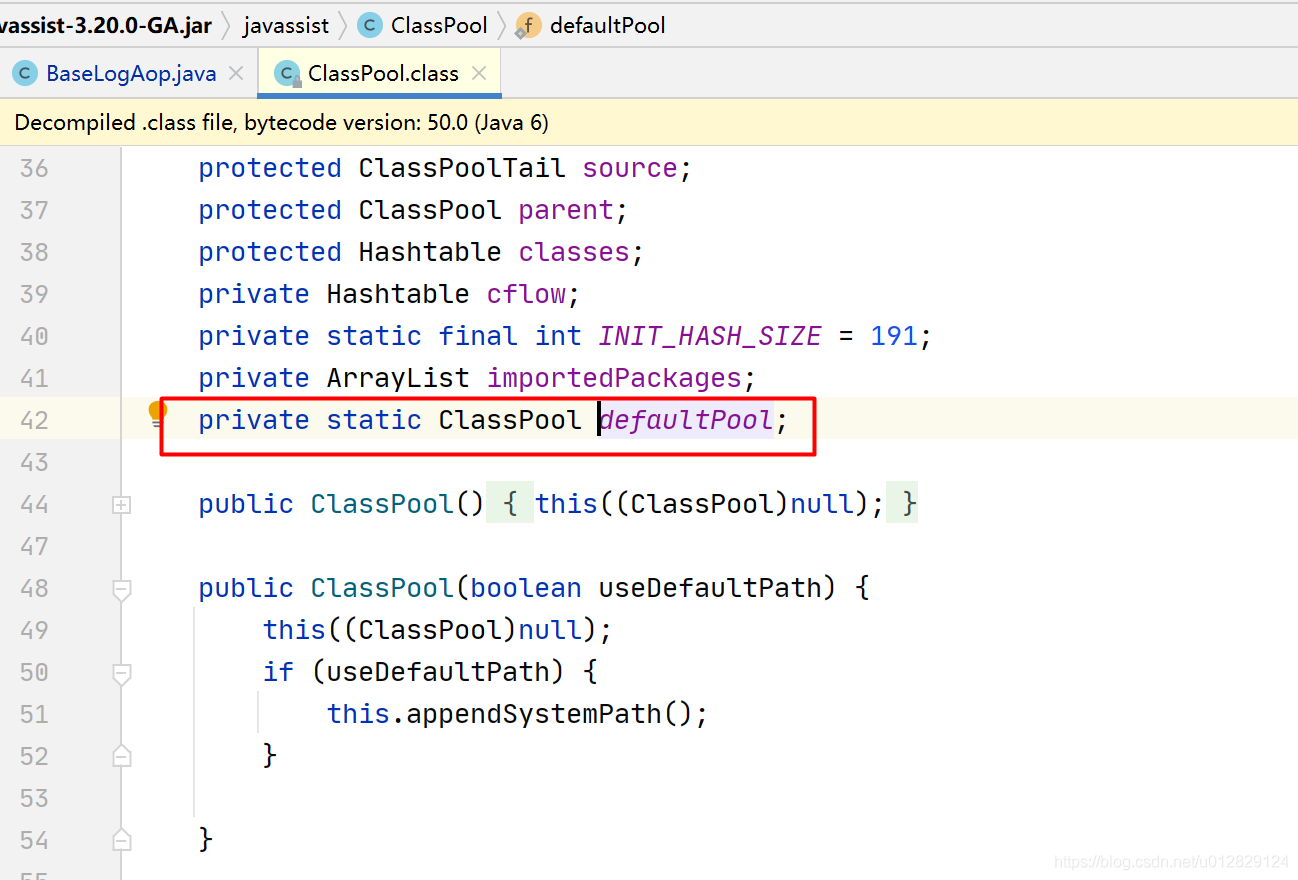Click the ClassPool class icon in breadcrumb
1298x880 pixels.
click(x=370, y=25)
